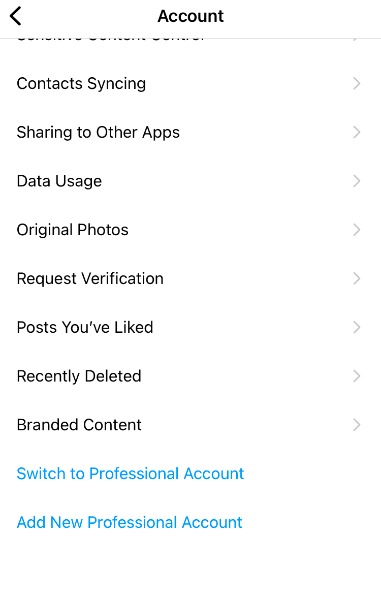Screen dimensions: 381x600
Task: Click Switch to Professional Account link
Action: (130, 474)
